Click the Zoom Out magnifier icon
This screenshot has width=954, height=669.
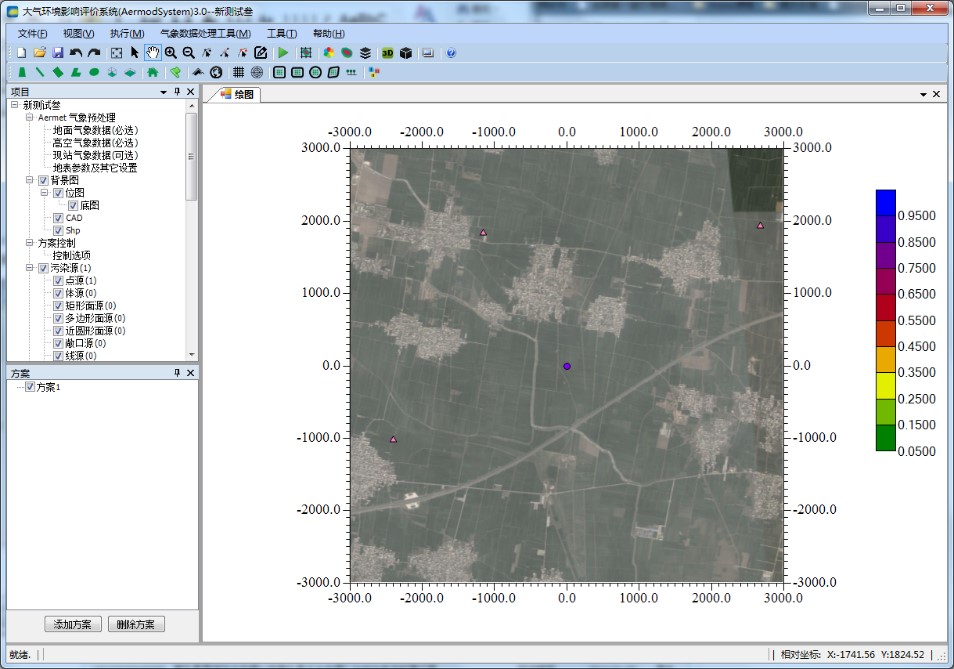[x=189, y=52]
